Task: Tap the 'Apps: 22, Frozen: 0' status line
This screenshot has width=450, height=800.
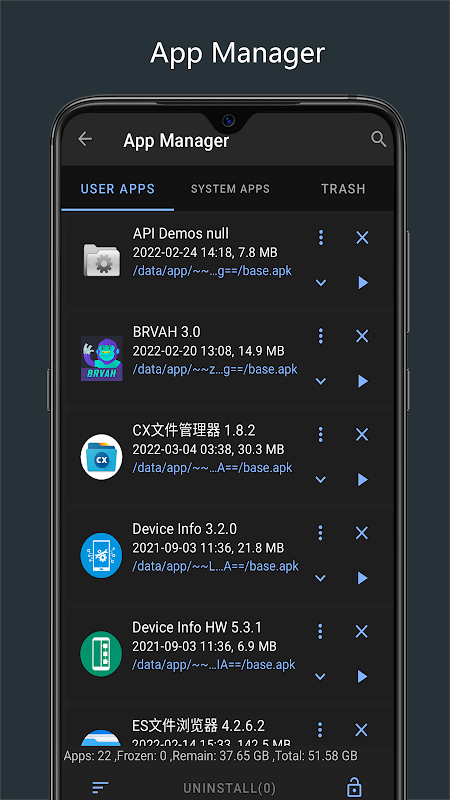Action: [x=210, y=756]
